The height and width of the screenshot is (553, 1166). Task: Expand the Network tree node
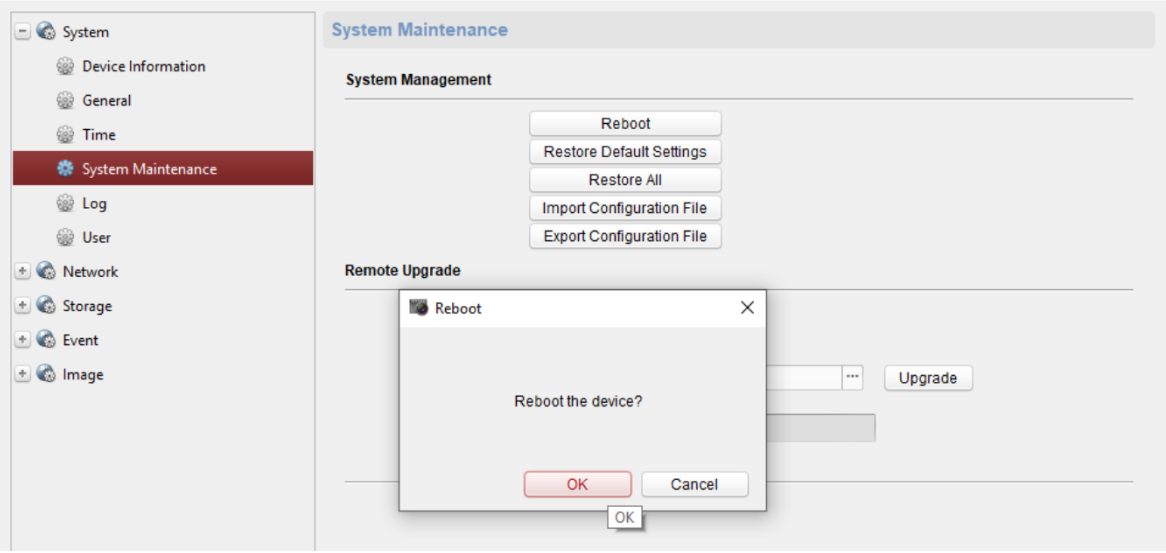point(23,272)
